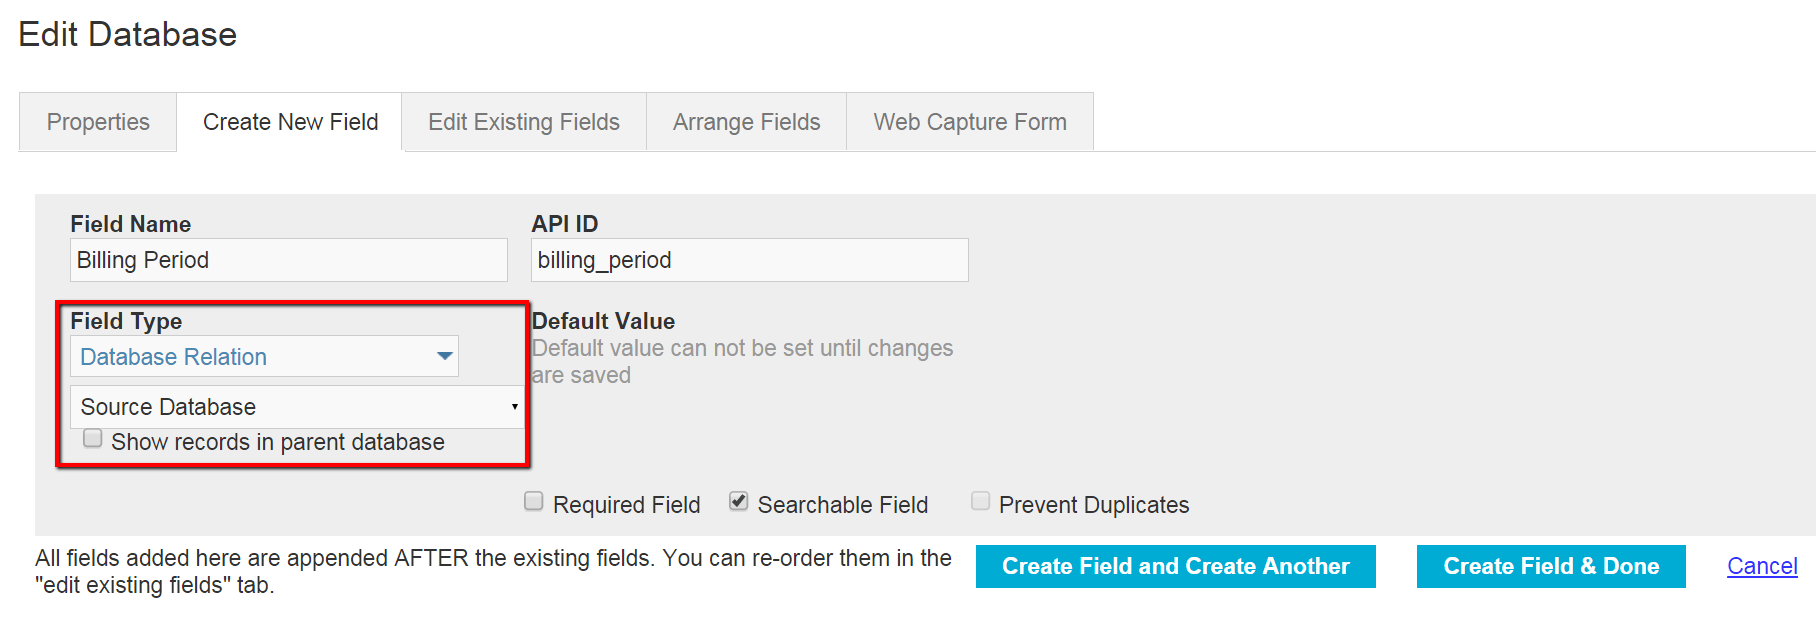The image size is (1816, 627).
Task: Open the Source Database dropdown
Action: 297,407
